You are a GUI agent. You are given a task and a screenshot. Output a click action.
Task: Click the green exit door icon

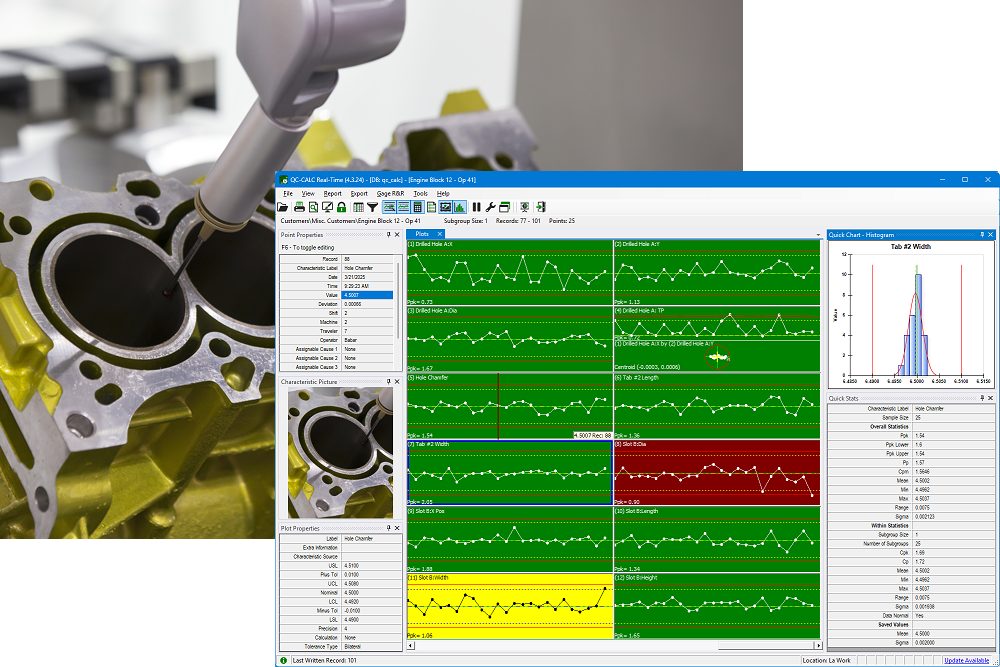click(540, 207)
